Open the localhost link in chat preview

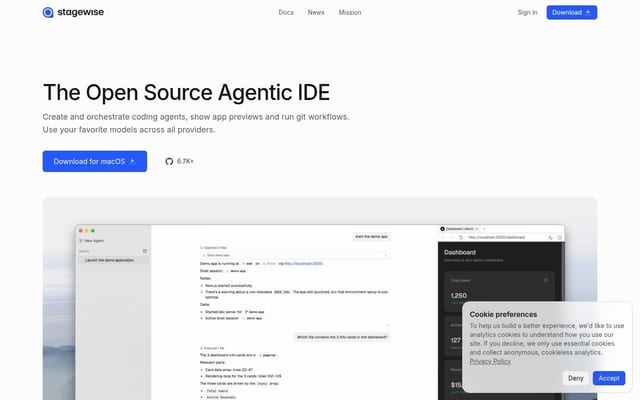304,264
